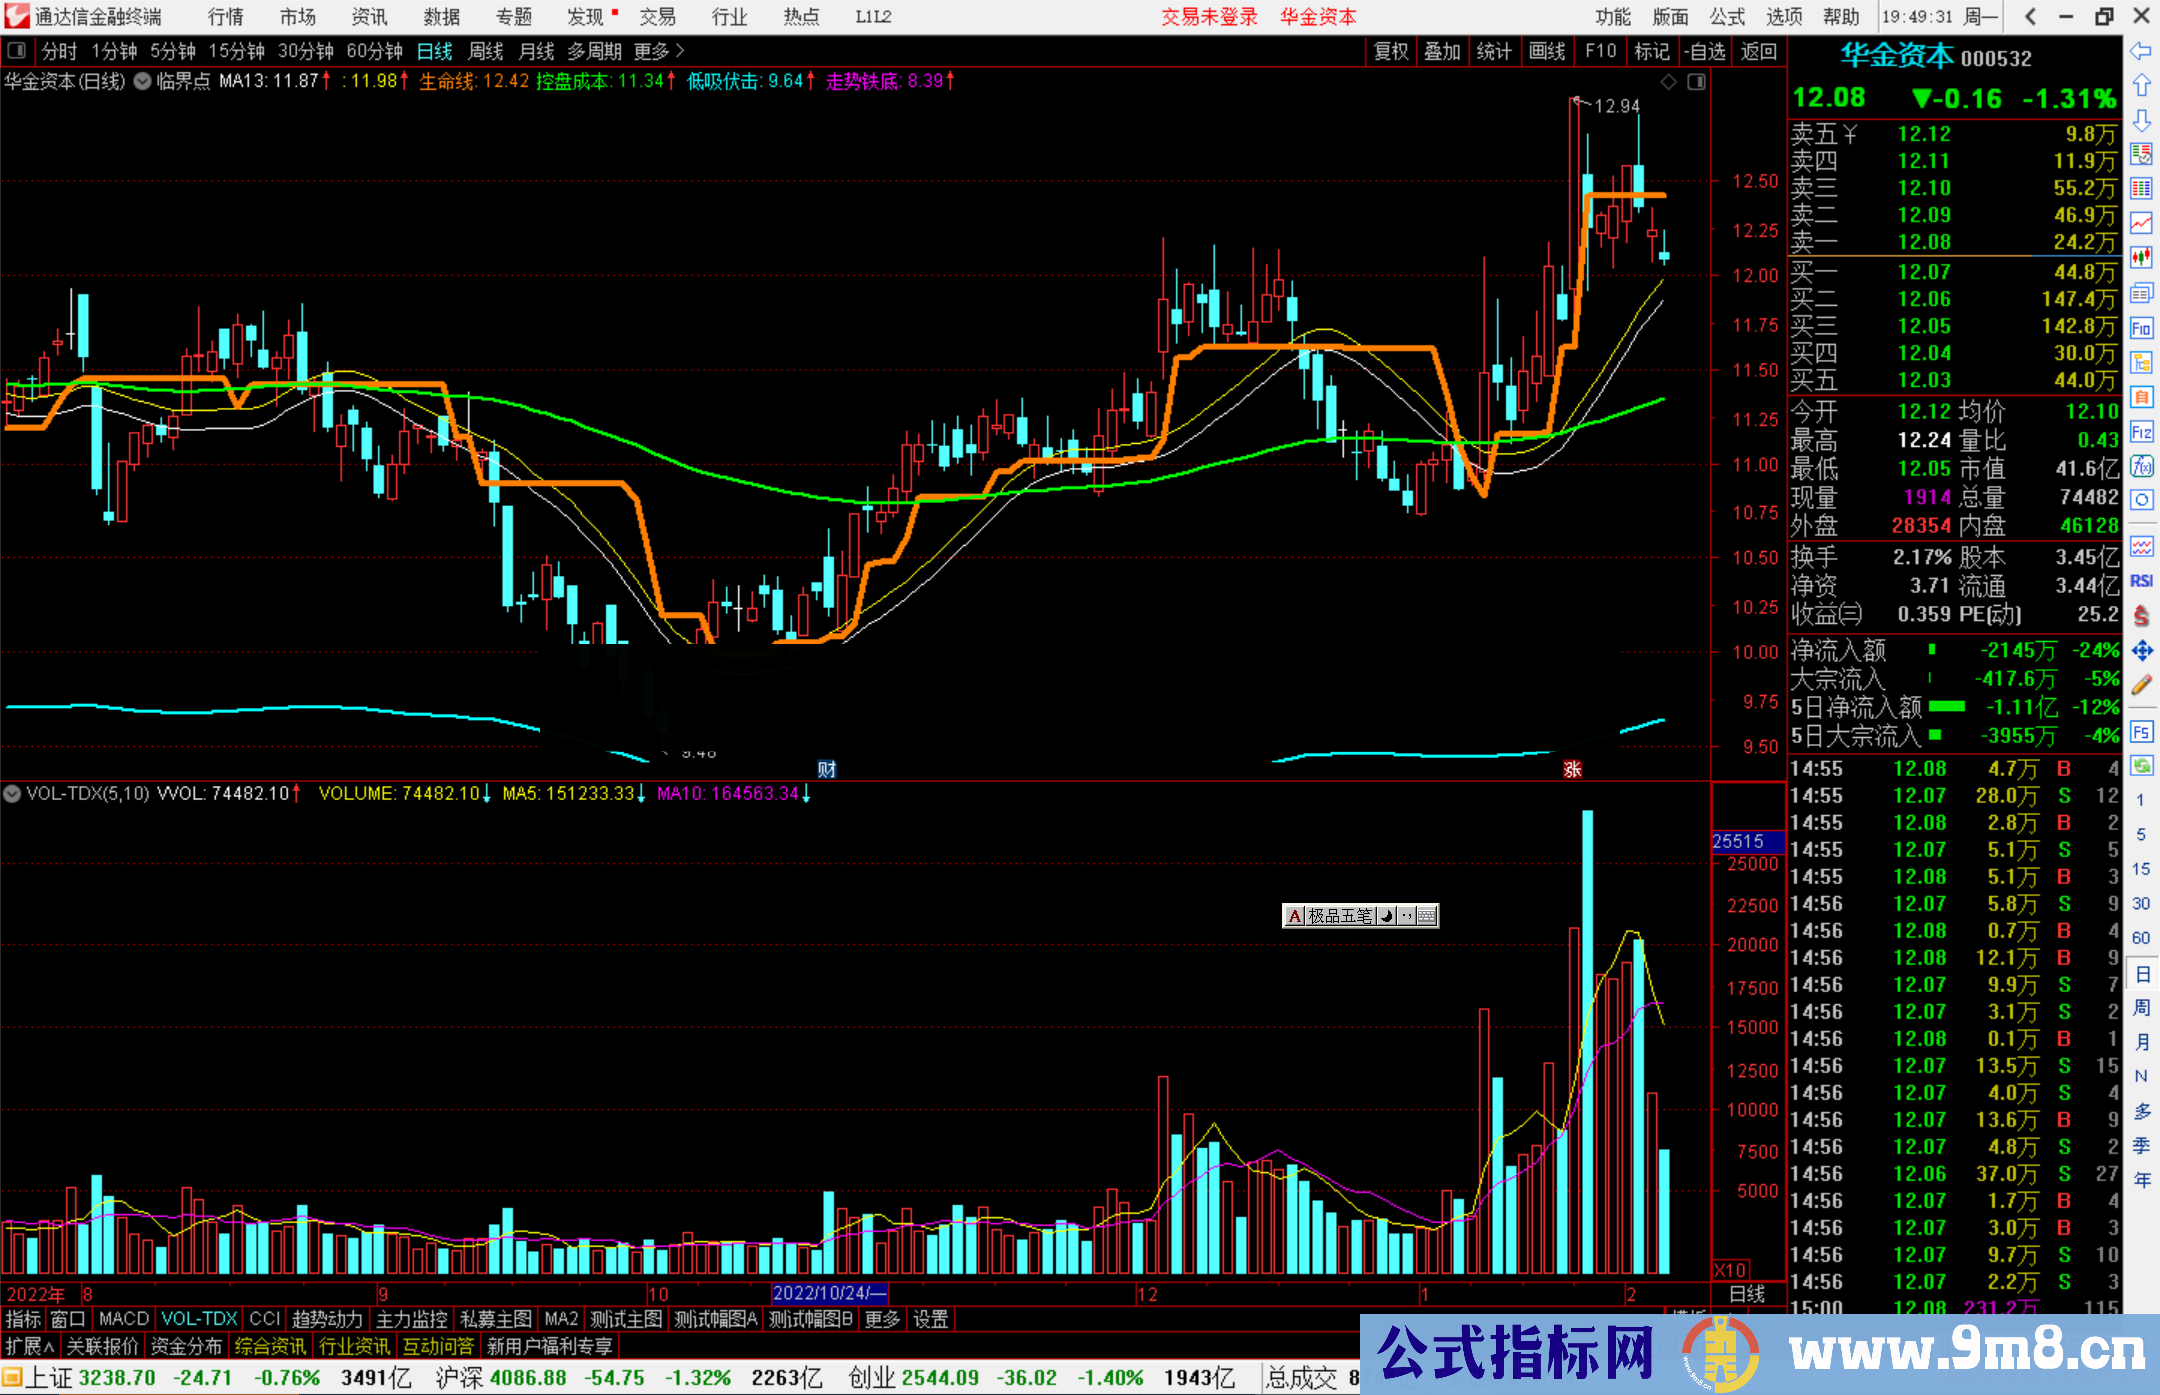Click the 5日净流入额 green bar

coord(1946,707)
